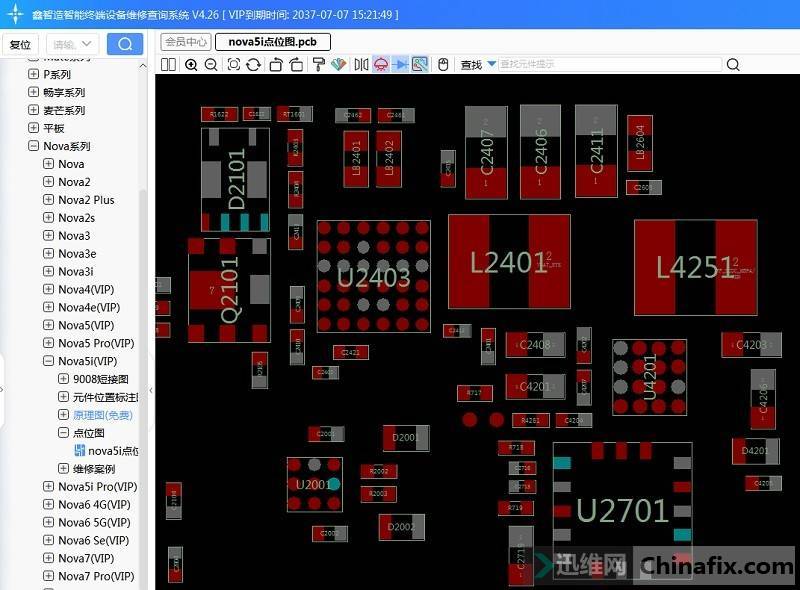Image resolution: width=800 pixels, height=590 pixels.
Task: Click the zoom out magnifier icon
Action: click(x=211, y=65)
